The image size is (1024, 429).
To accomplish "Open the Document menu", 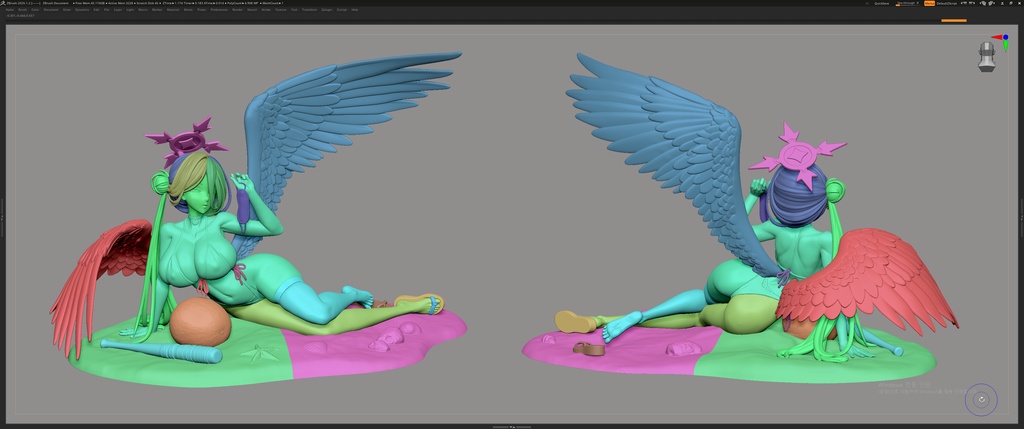I will click(x=51, y=10).
